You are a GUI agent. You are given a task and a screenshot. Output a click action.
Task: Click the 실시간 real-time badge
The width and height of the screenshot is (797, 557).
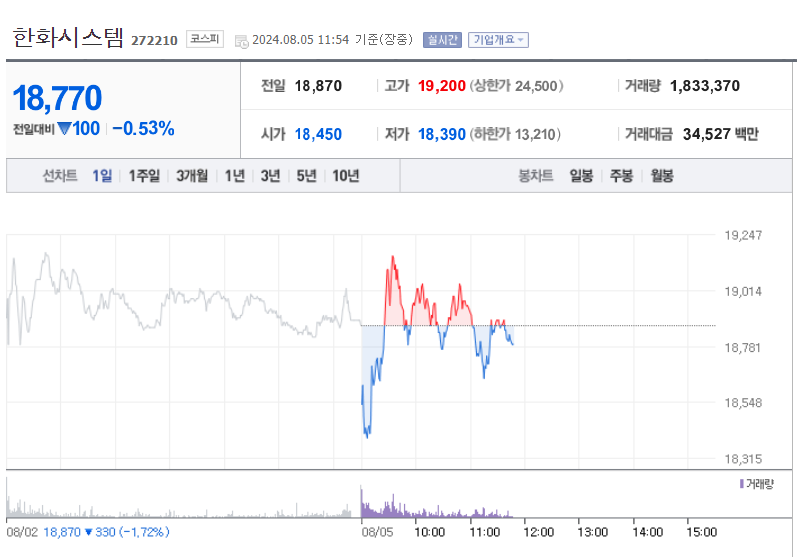click(442, 40)
